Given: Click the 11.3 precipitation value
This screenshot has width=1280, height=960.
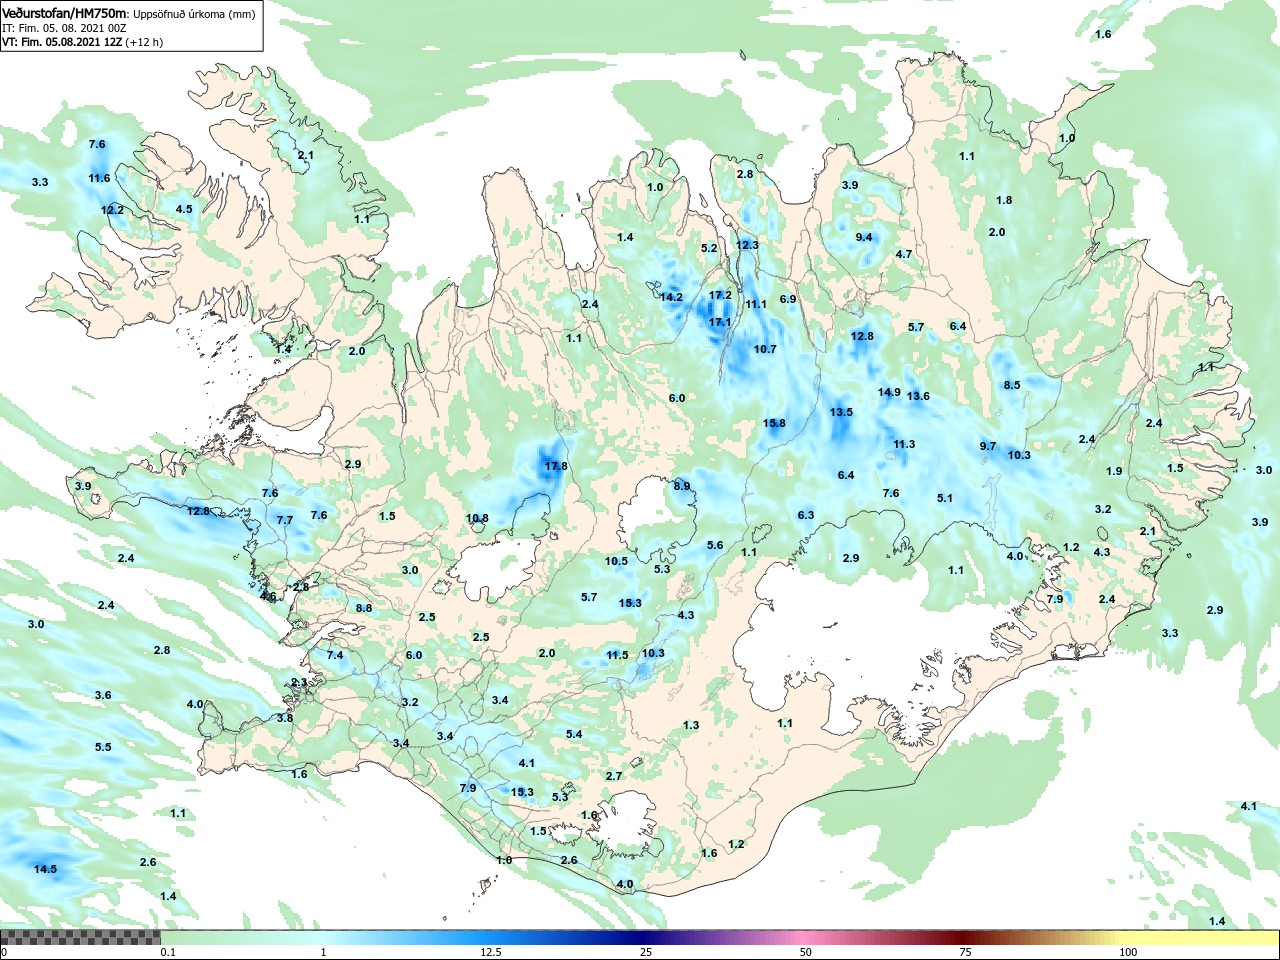Looking at the screenshot, I should point(904,444).
